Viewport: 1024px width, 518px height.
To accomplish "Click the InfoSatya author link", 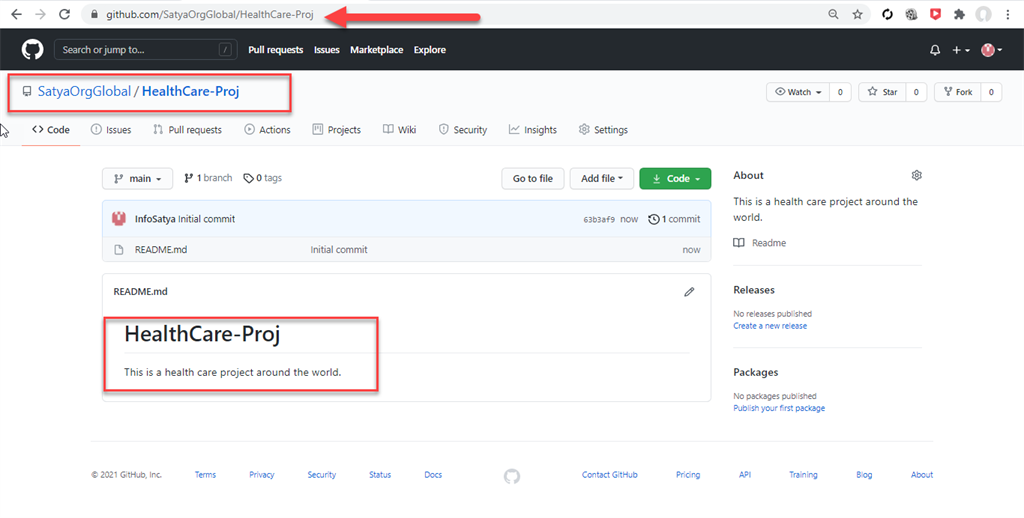I will (x=155, y=219).
